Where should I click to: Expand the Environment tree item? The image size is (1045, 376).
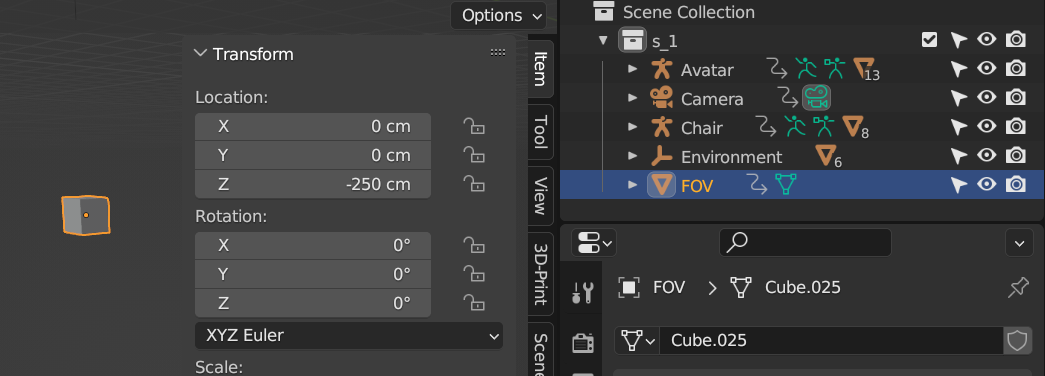click(632, 155)
